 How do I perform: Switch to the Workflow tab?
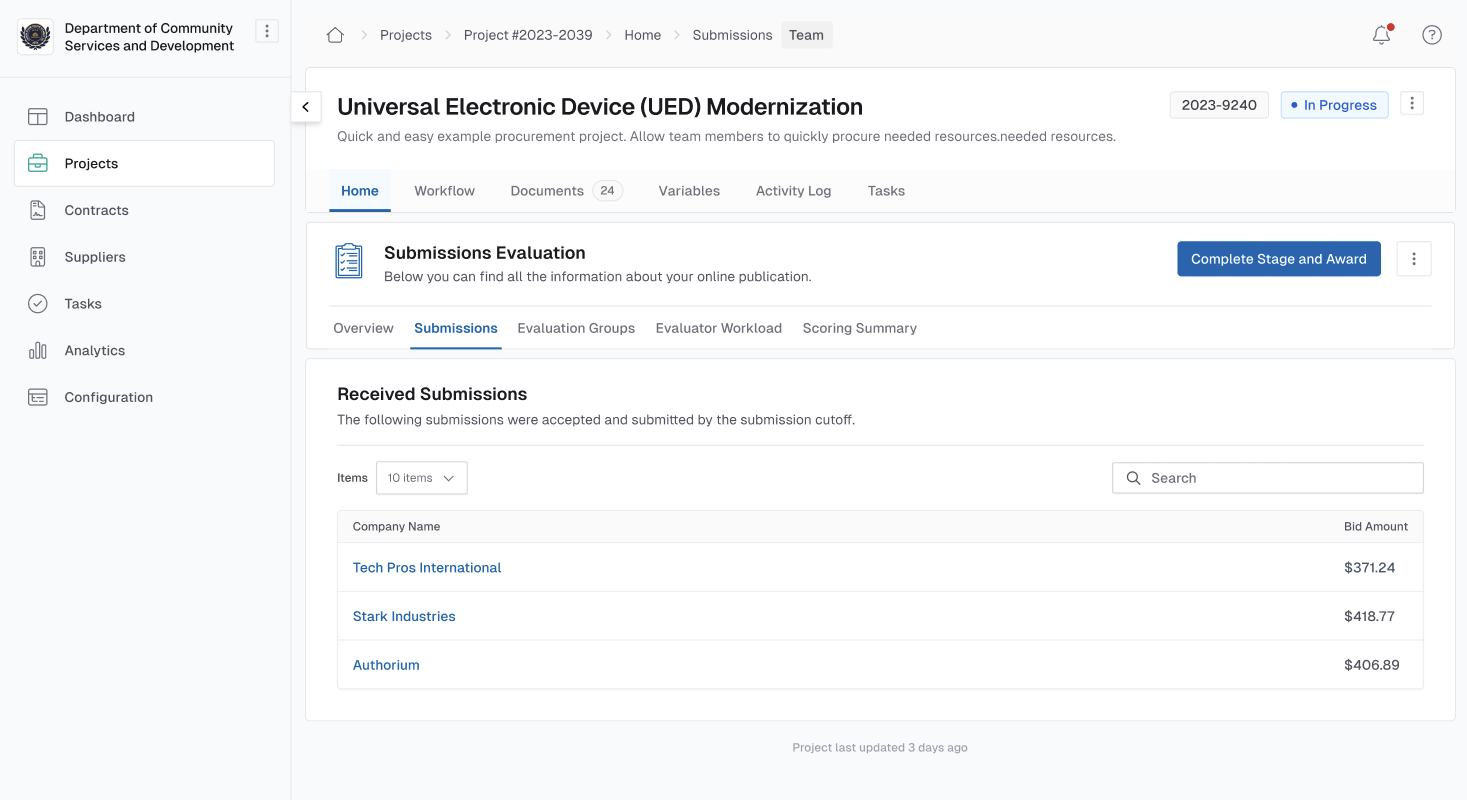point(444,191)
